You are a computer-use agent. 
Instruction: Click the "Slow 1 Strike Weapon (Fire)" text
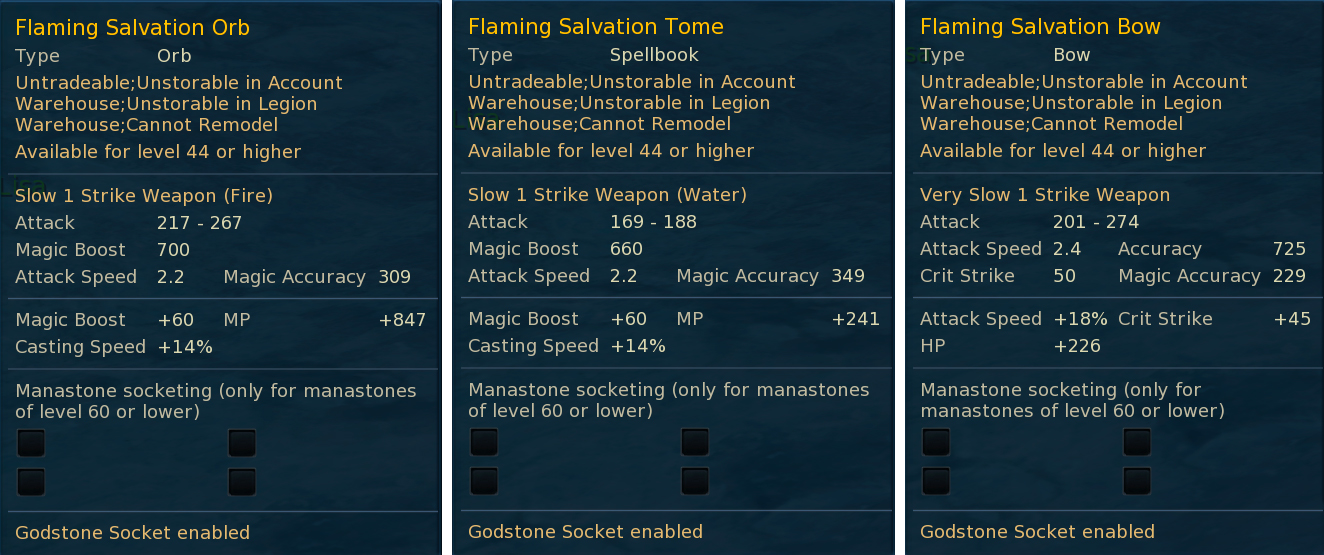(x=144, y=196)
